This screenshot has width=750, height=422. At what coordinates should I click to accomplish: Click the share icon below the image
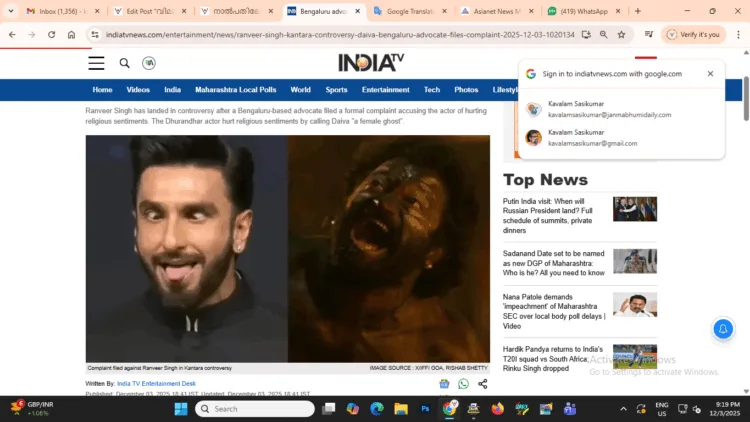coord(482,384)
